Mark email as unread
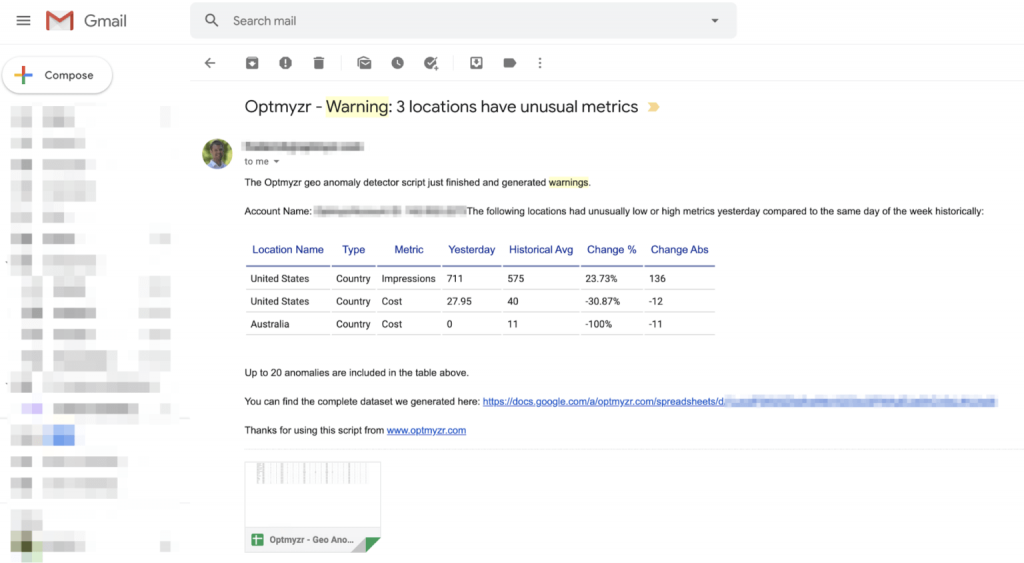1024x563 pixels. [x=364, y=63]
